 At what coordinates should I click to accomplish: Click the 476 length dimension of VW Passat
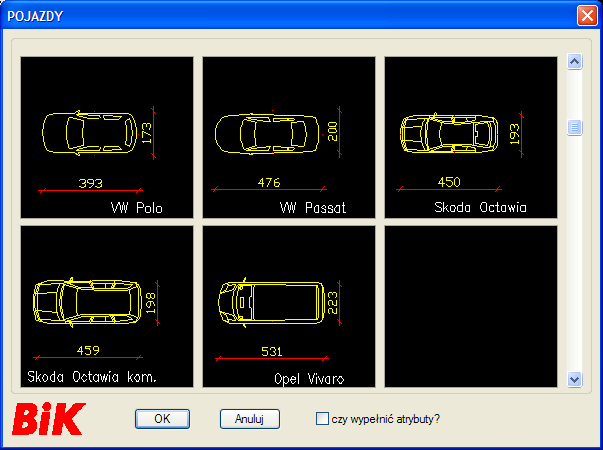pos(269,182)
